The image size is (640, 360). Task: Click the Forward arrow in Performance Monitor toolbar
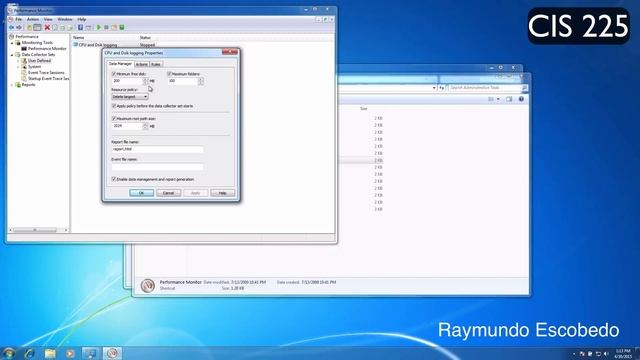click(19, 27)
